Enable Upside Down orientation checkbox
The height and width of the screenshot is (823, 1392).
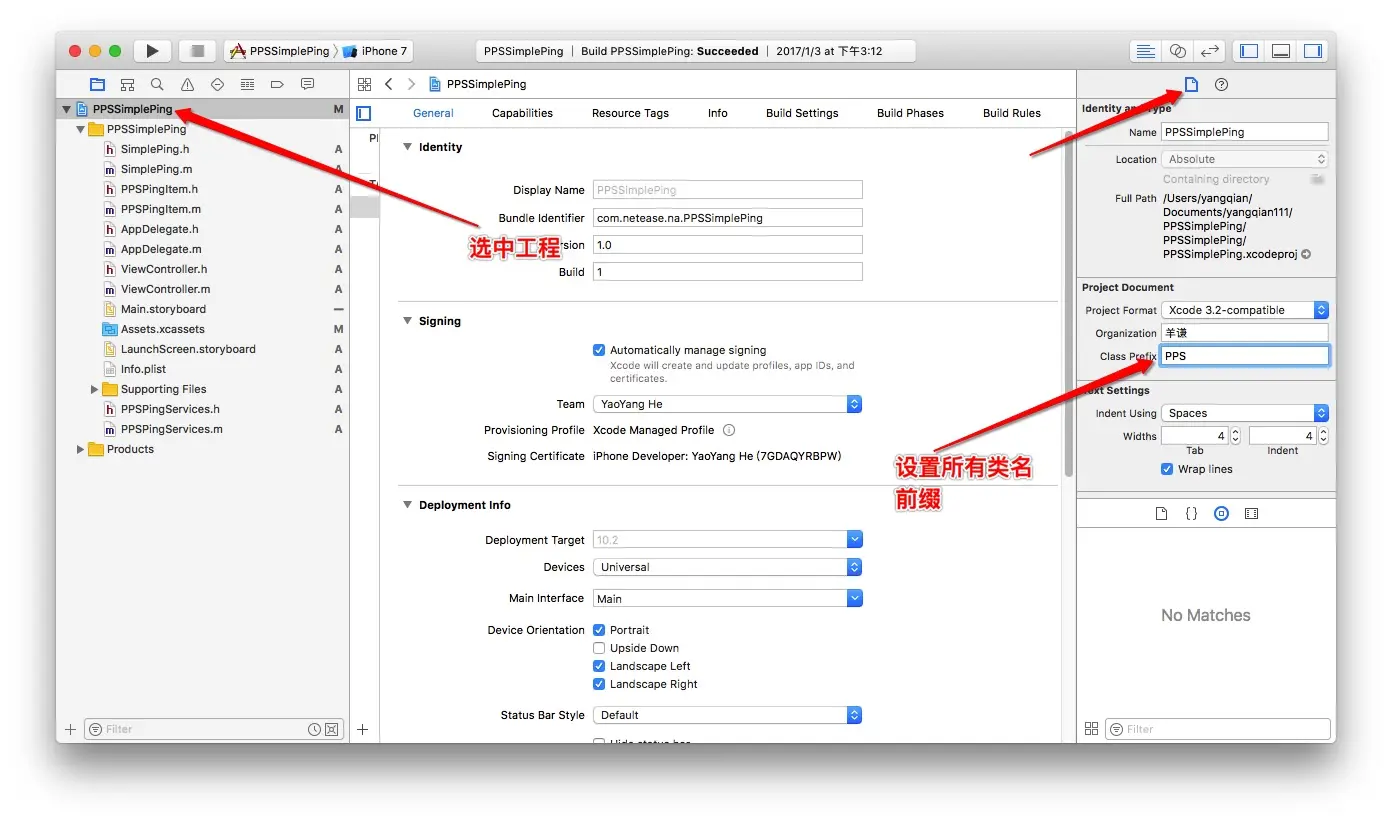(x=599, y=648)
